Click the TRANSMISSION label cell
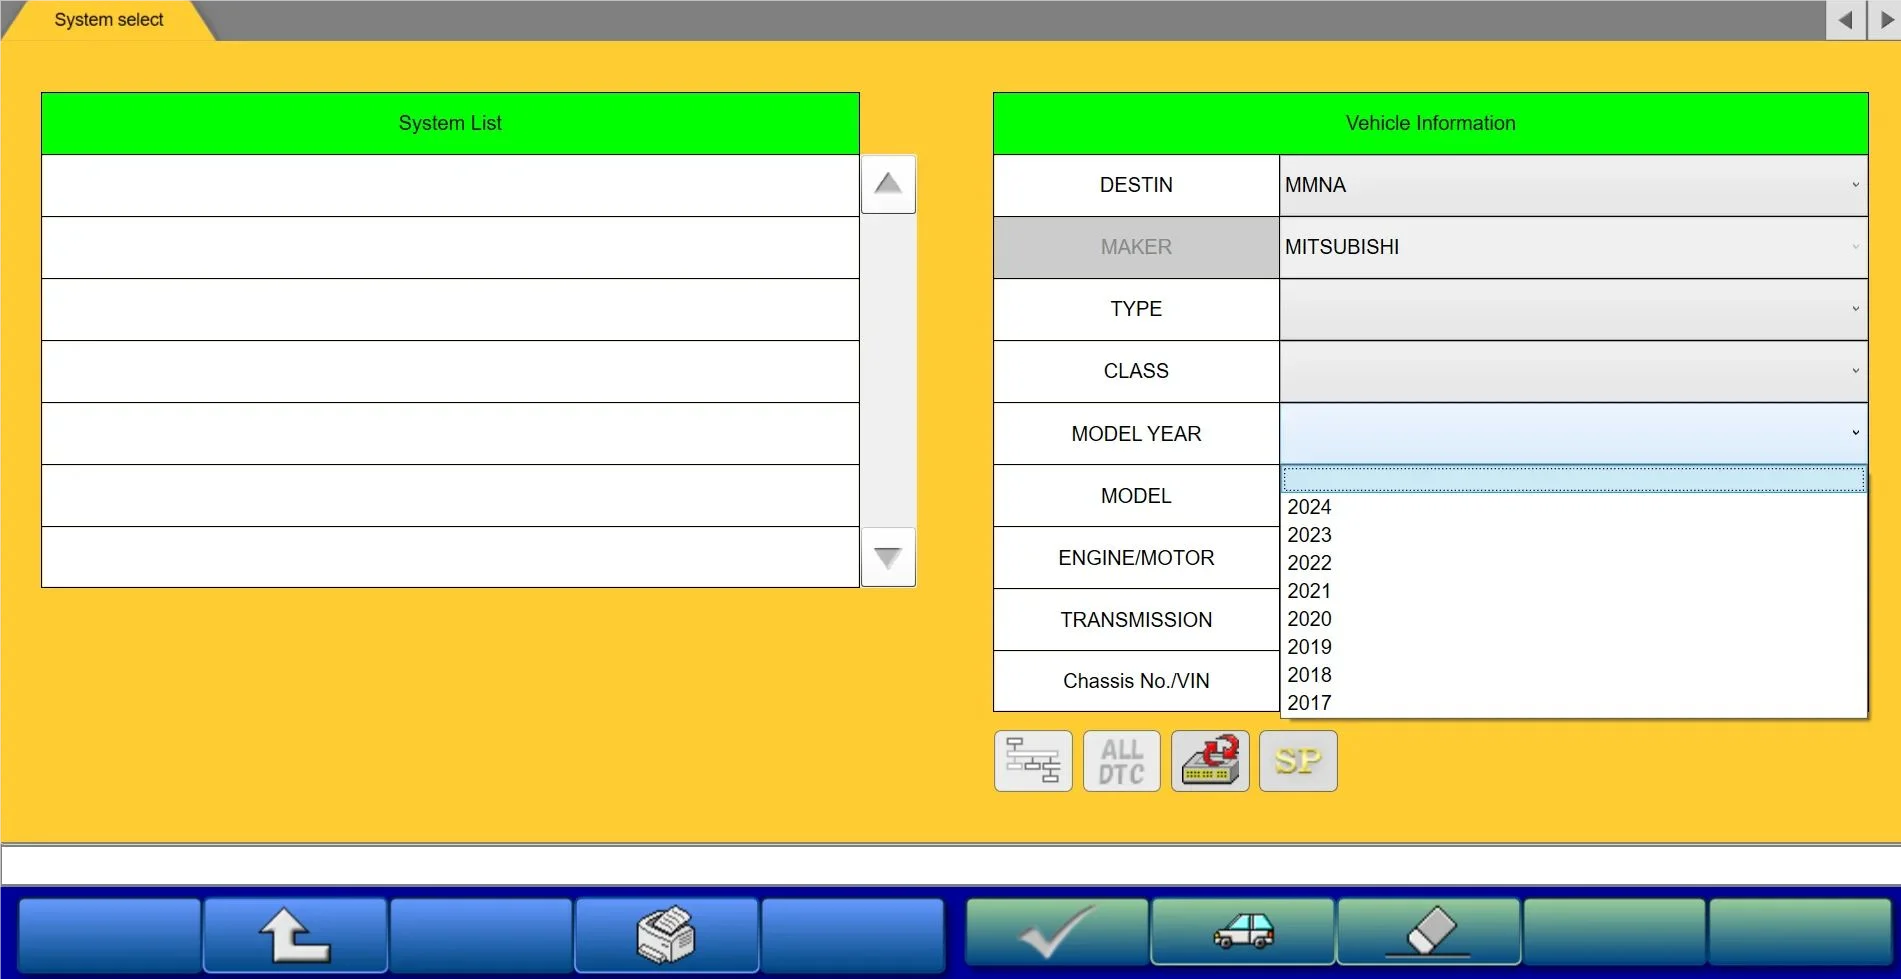The width and height of the screenshot is (1901, 979). tap(1136, 620)
